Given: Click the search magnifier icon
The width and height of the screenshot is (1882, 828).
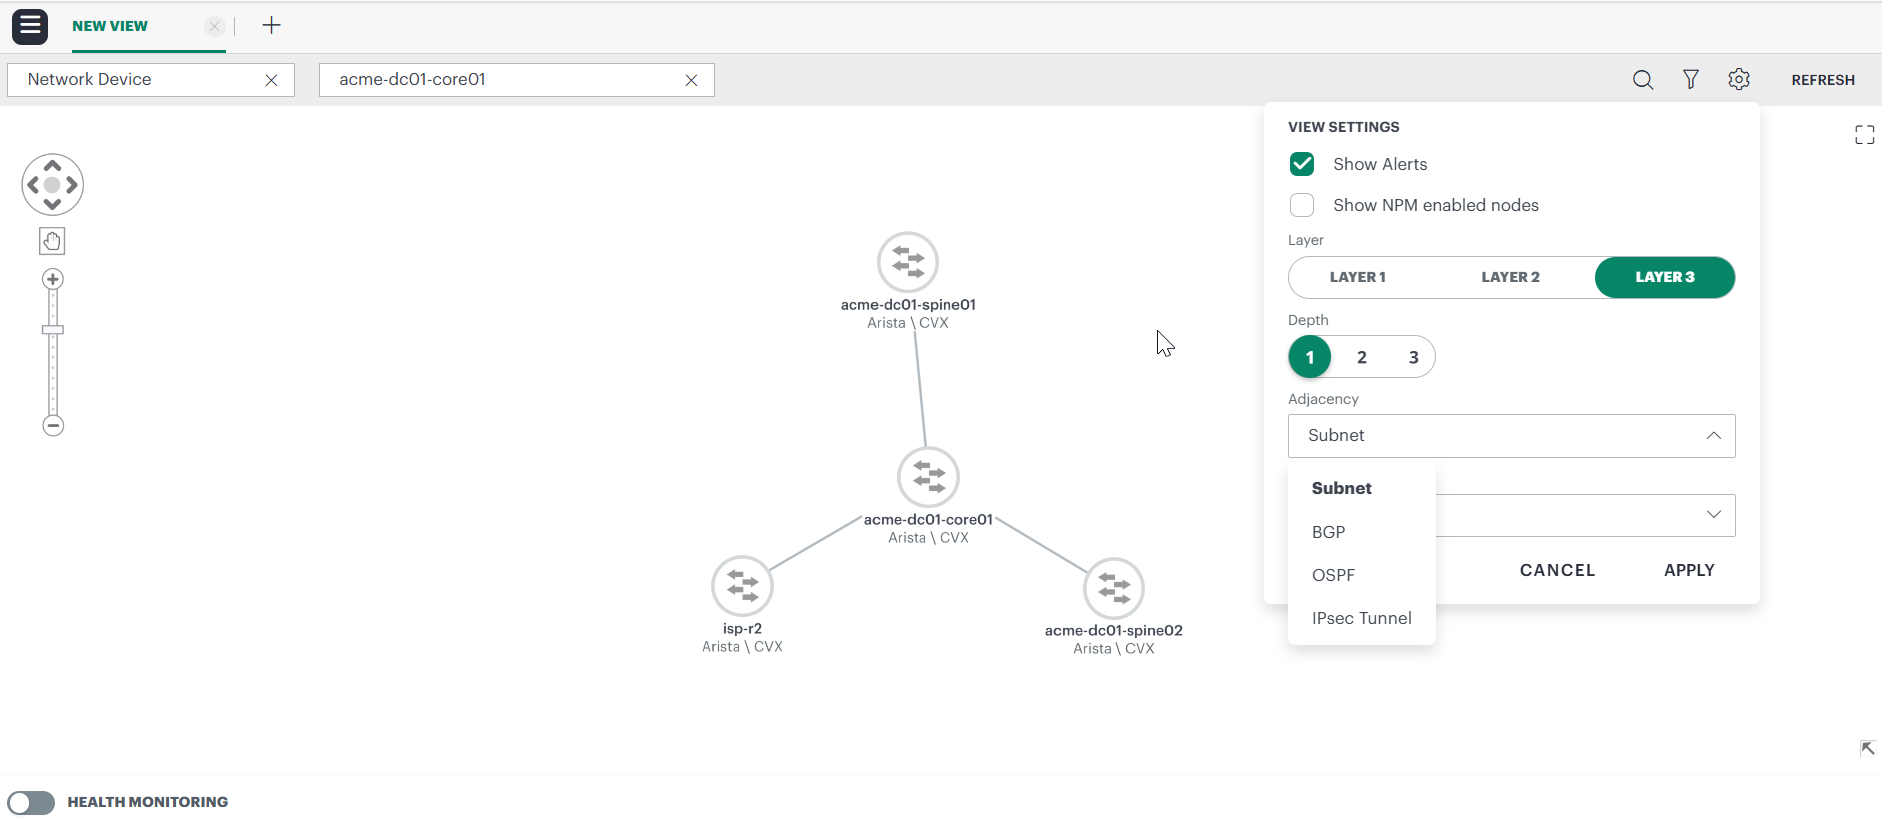Looking at the screenshot, I should pyautogui.click(x=1642, y=80).
